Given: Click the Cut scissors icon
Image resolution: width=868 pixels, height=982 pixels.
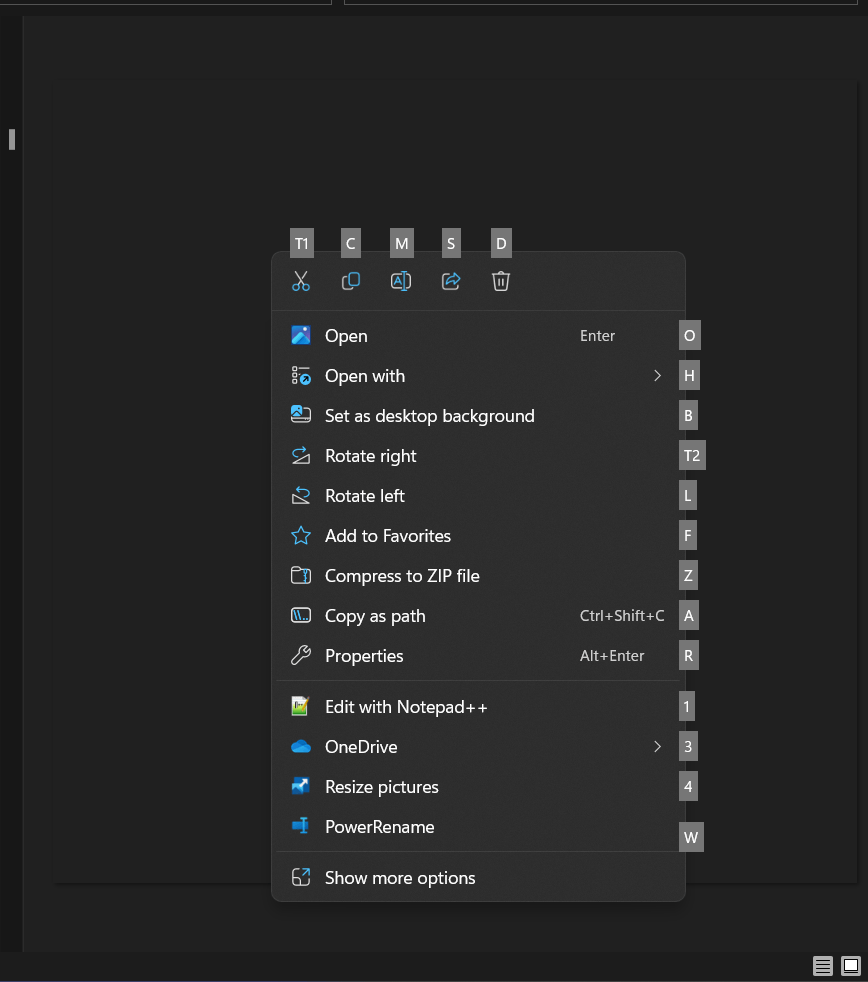Looking at the screenshot, I should (x=301, y=281).
